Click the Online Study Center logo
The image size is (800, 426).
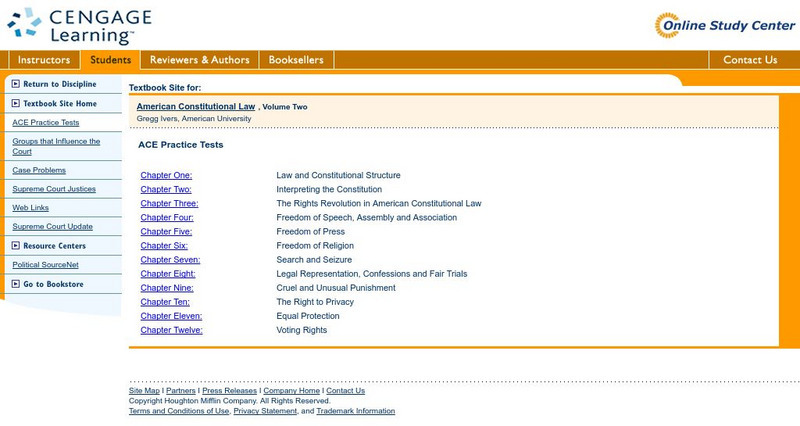724,25
